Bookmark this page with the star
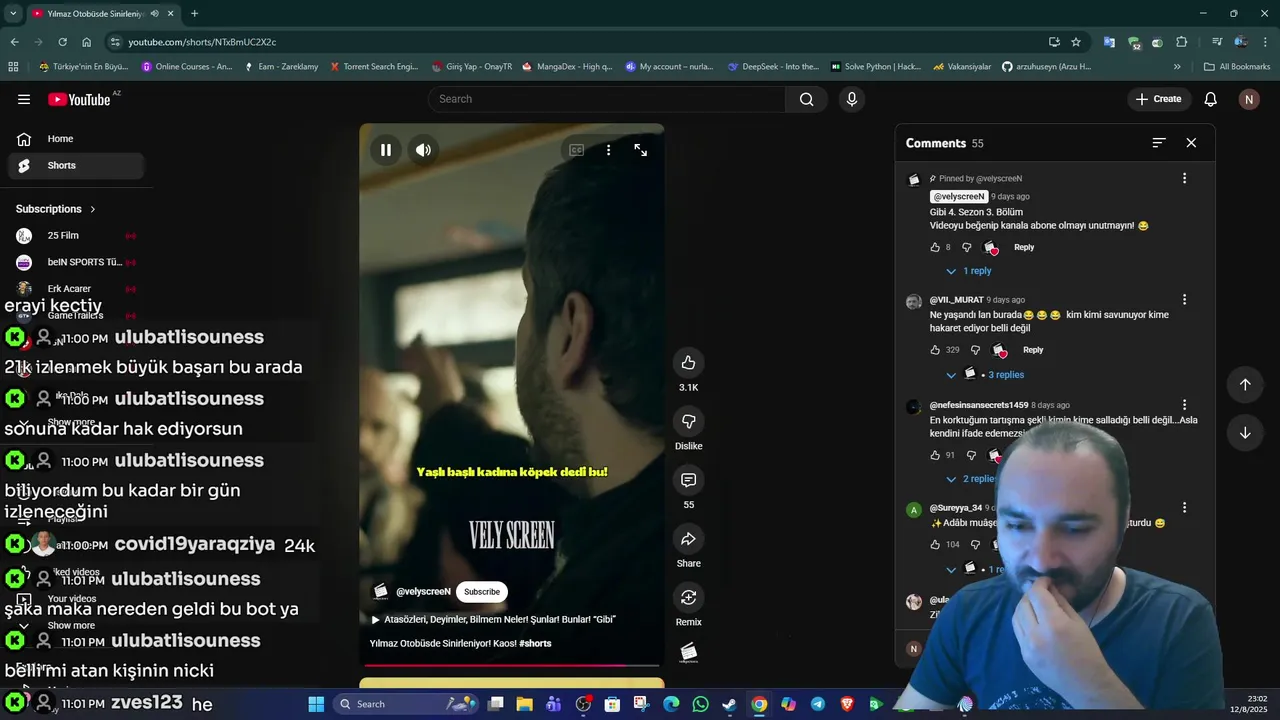Image resolution: width=1280 pixels, height=720 pixels. tap(1076, 42)
